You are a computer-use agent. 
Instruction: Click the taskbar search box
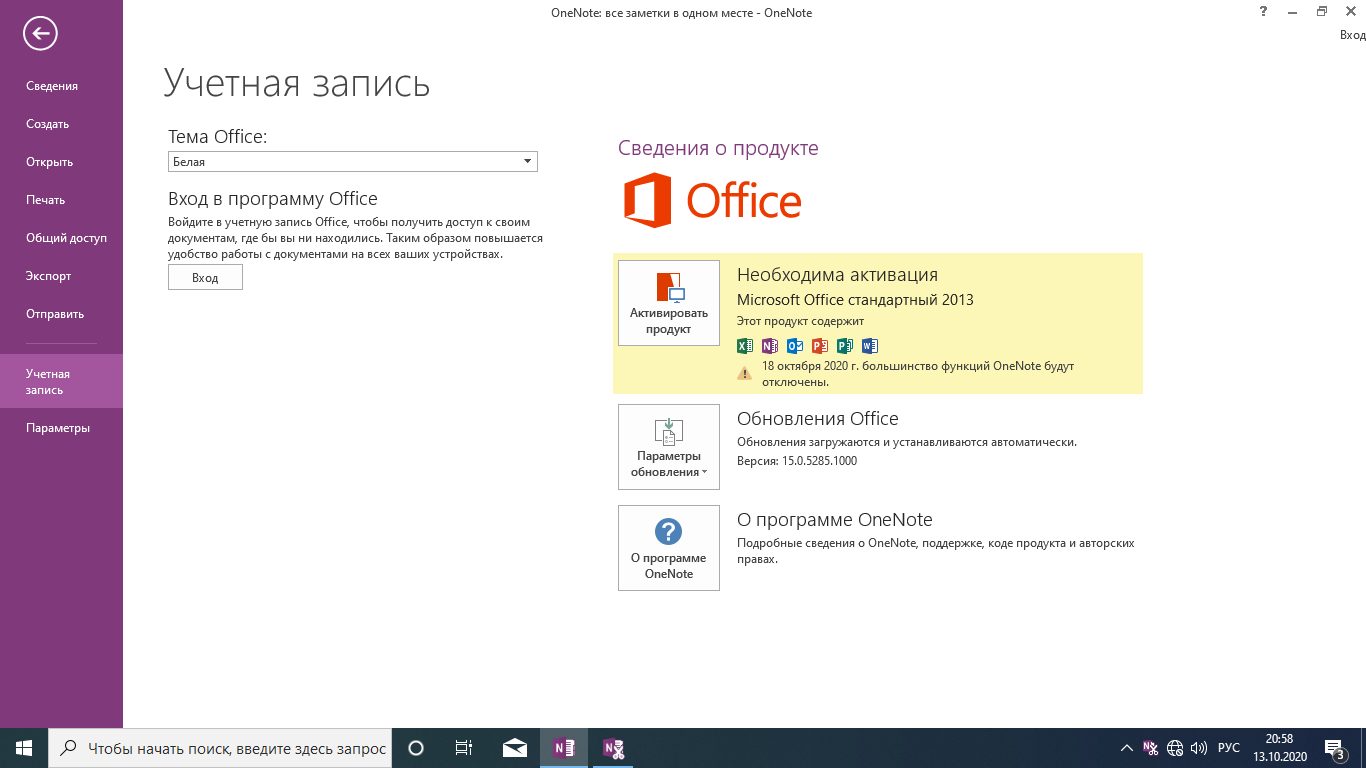pos(219,748)
